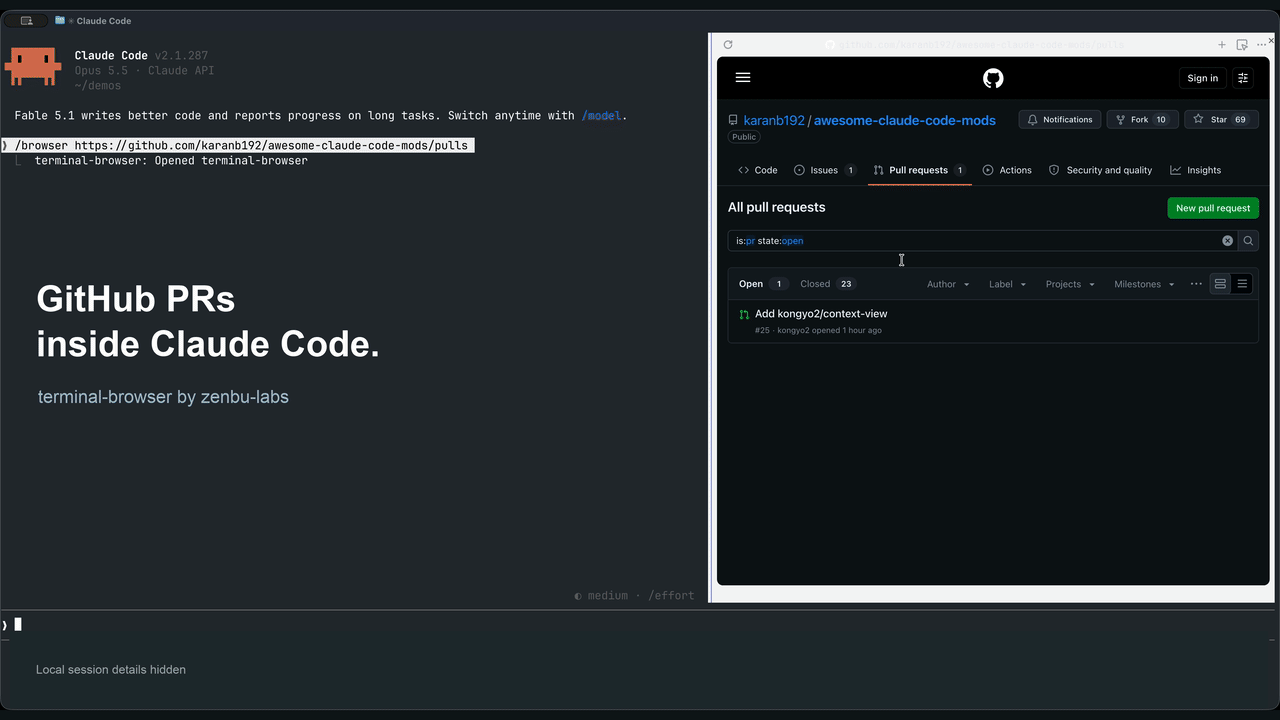
Task: Switch to comfortable list density view
Action: point(1220,284)
